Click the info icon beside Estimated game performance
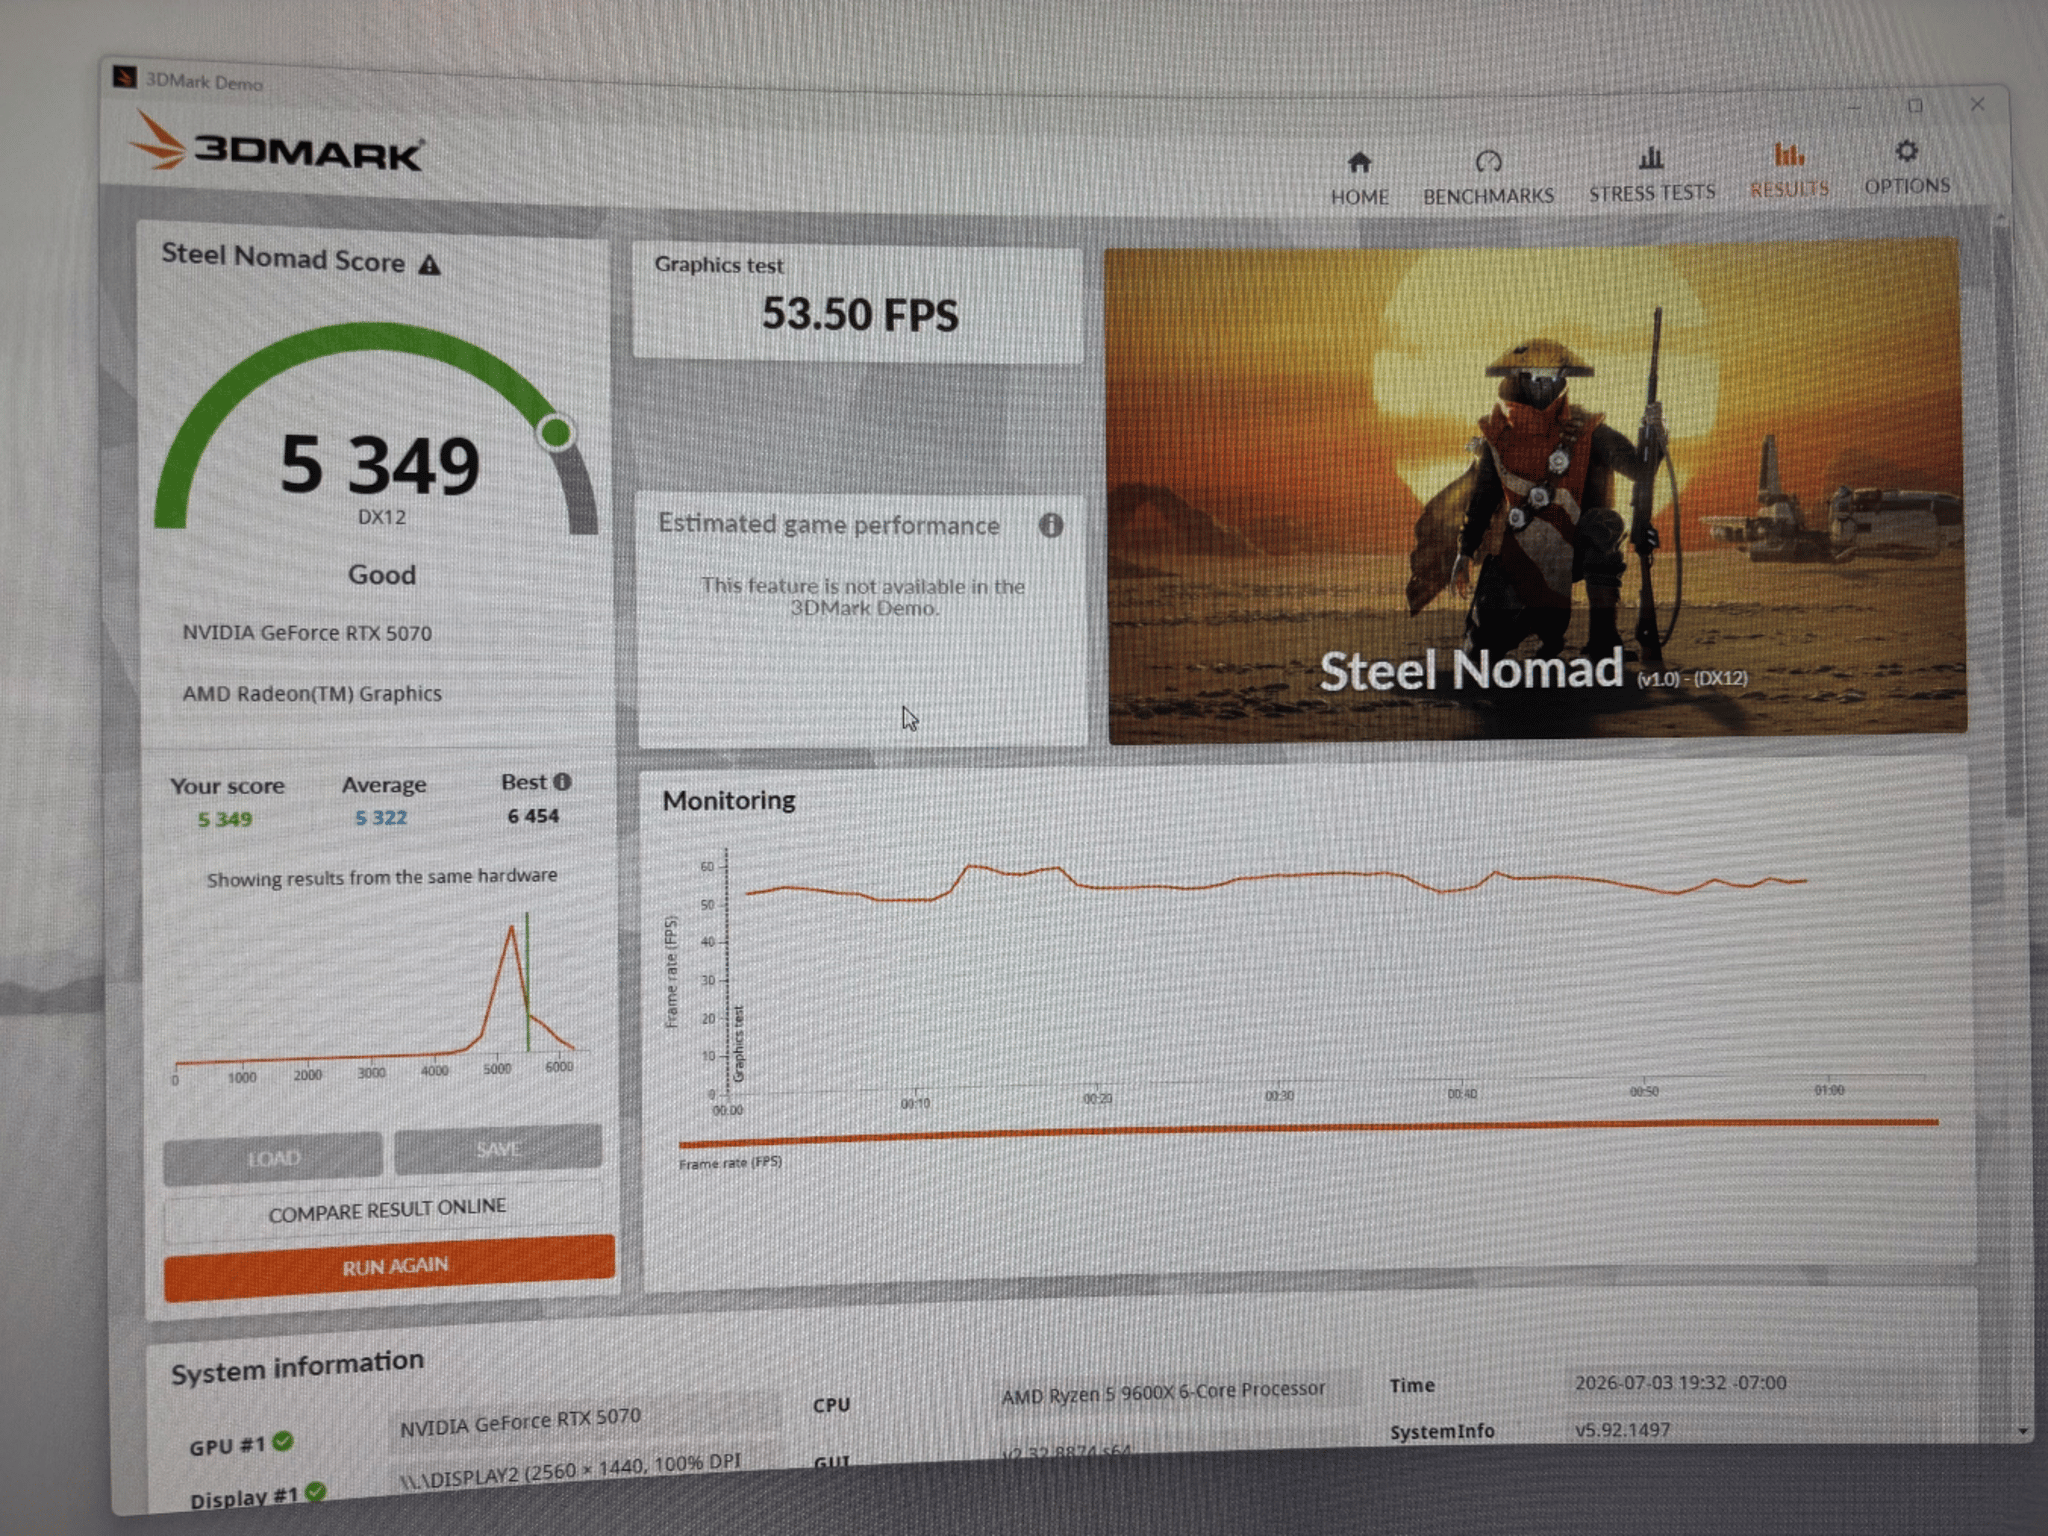Image resolution: width=2048 pixels, height=1536 pixels. [x=1051, y=525]
